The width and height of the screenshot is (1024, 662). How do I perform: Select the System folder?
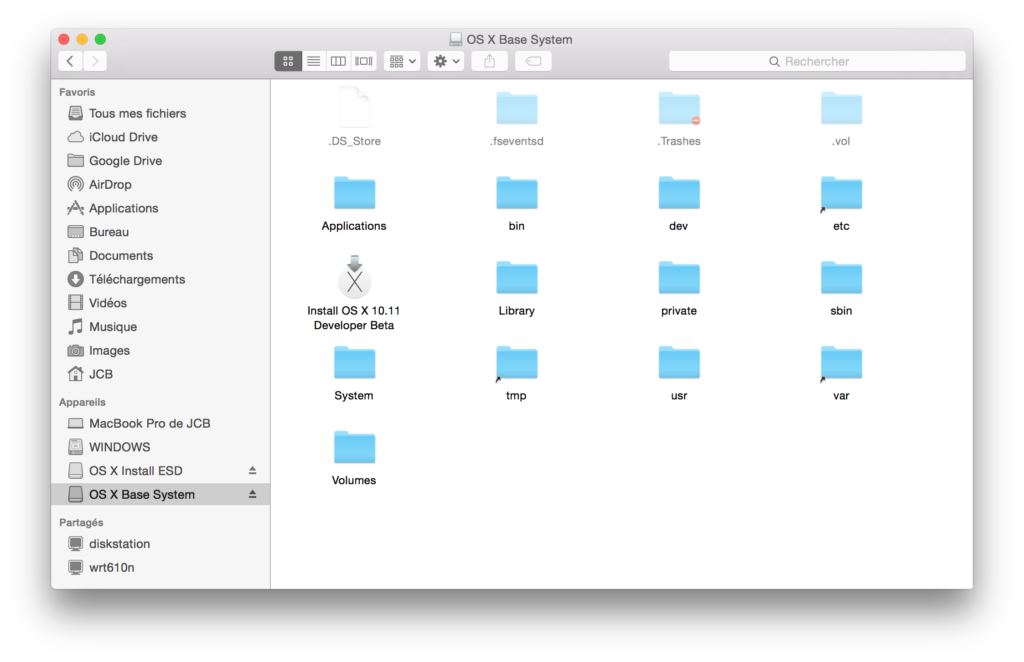pos(355,363)
